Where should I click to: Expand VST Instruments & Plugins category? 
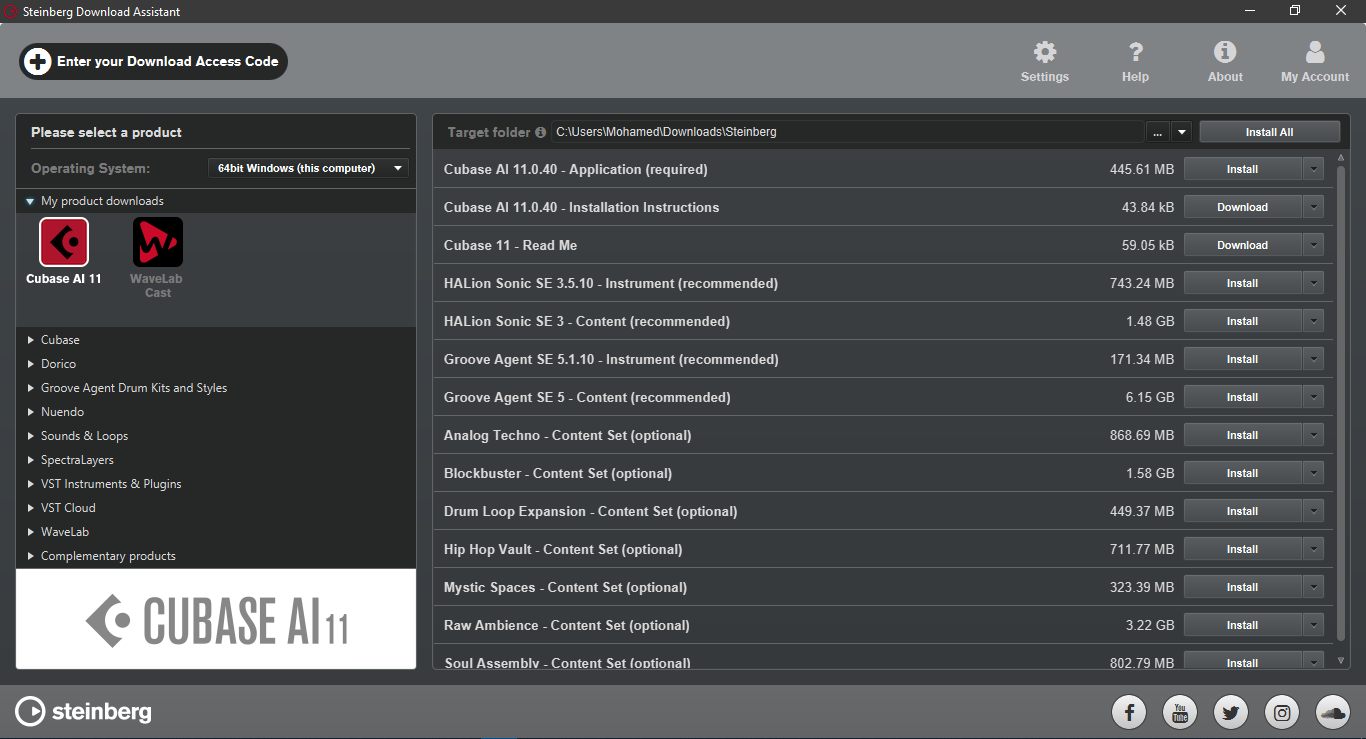[x=31, y=484]
